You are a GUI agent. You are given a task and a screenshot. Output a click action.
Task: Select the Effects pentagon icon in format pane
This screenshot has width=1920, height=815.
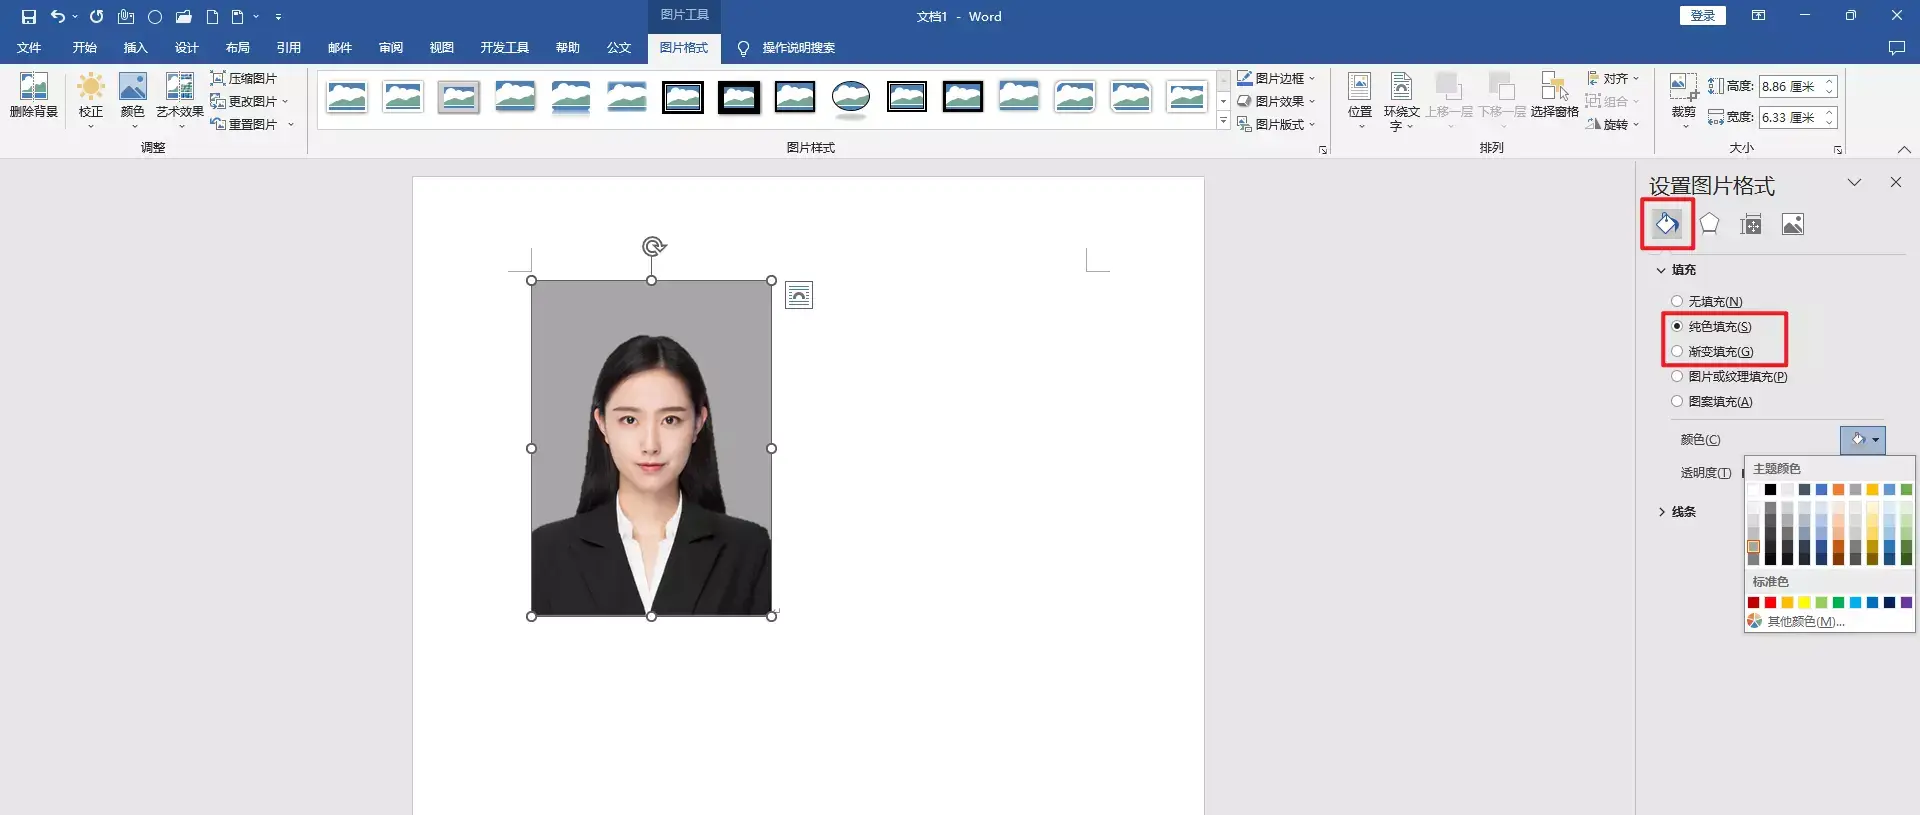click(x=1709, y=224)
